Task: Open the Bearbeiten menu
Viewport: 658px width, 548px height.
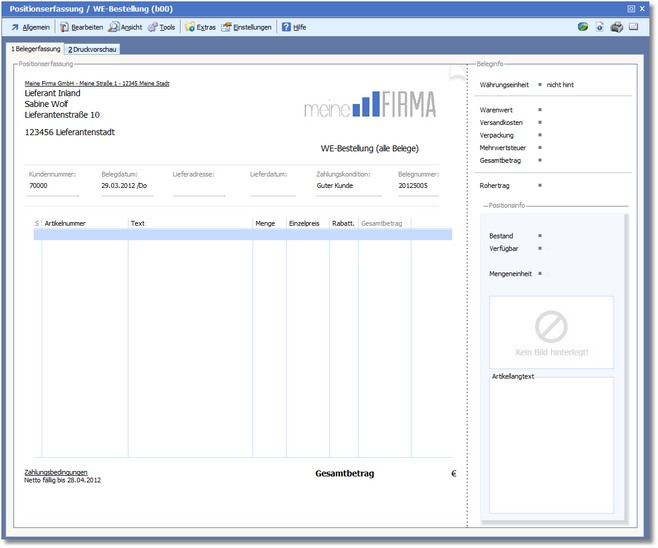Action: (x=81, y=27)
